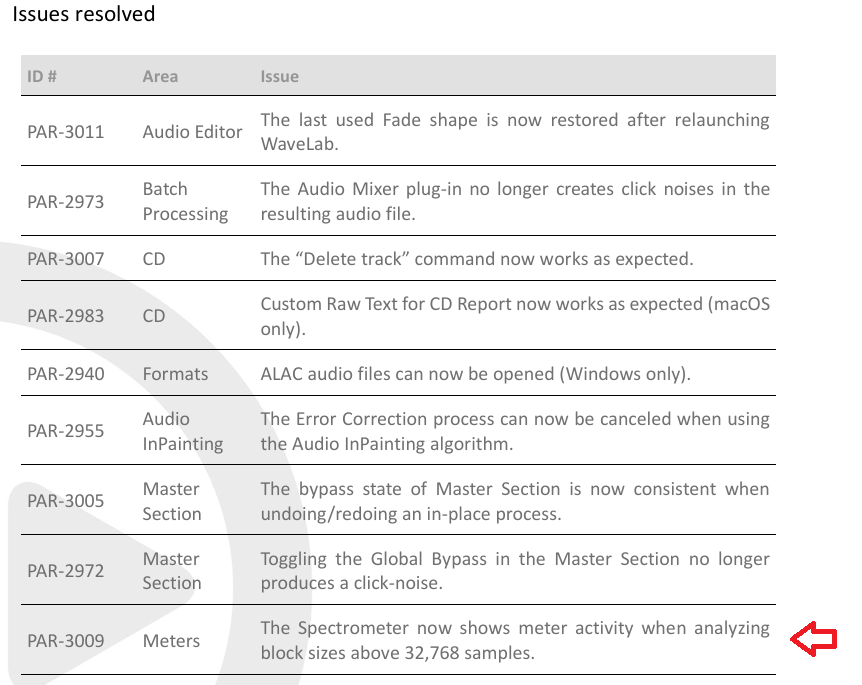Click the "Audio Editor" area cell

192,131
